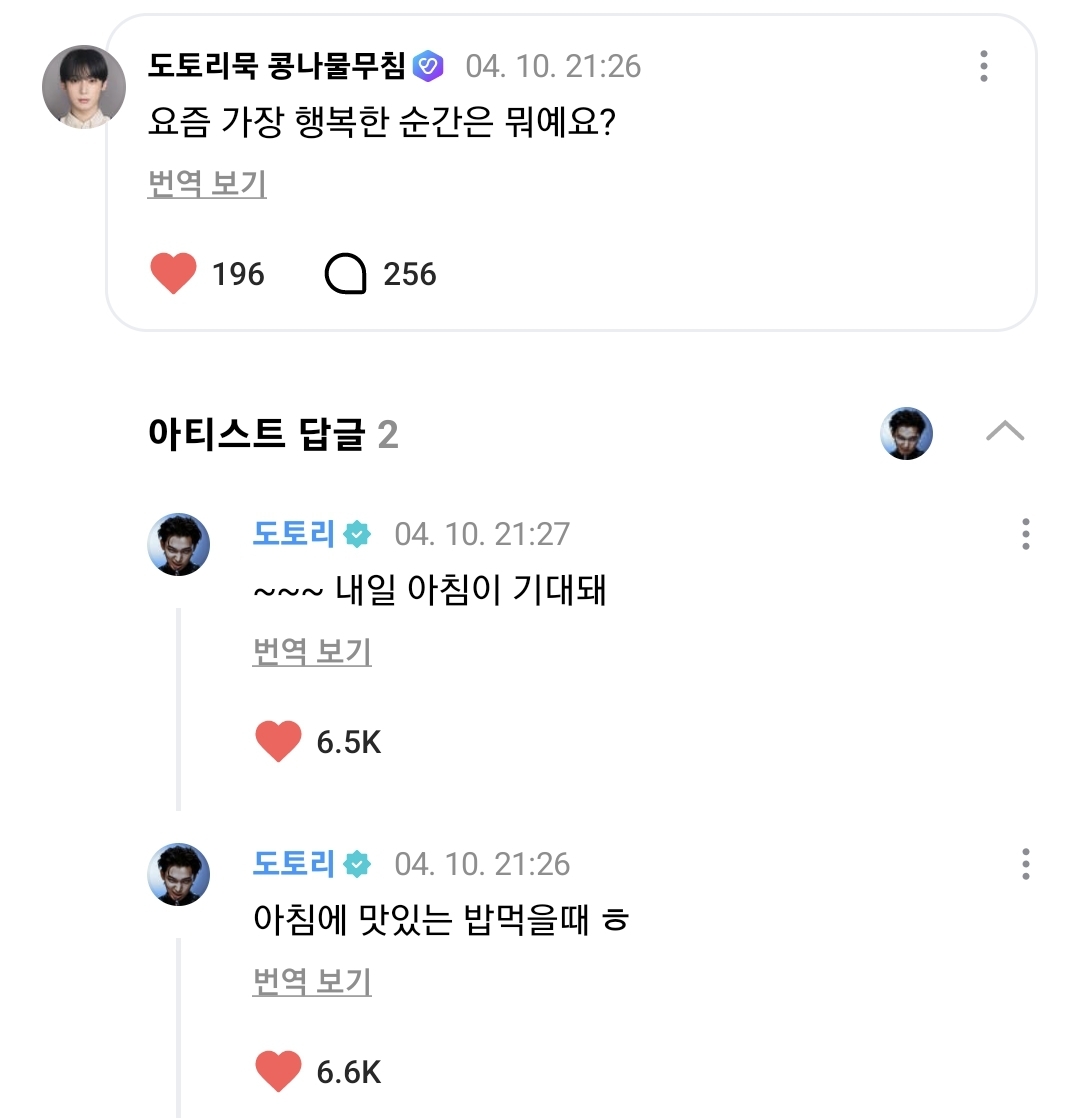Like the artist reply with 6.5K hearts
Screen dimensions: 1080x1118
tap(278, 742)
